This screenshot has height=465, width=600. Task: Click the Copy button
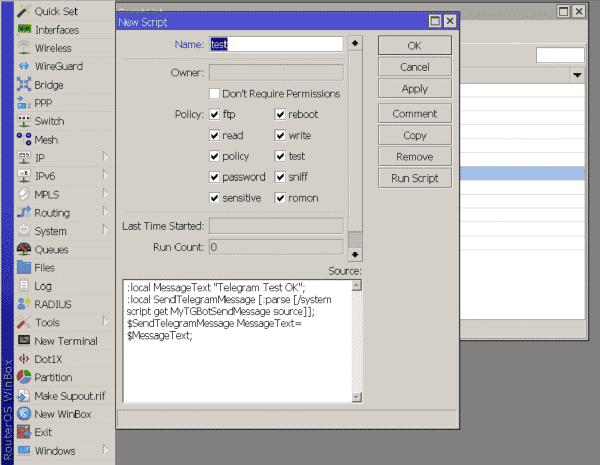click(415, 135)
